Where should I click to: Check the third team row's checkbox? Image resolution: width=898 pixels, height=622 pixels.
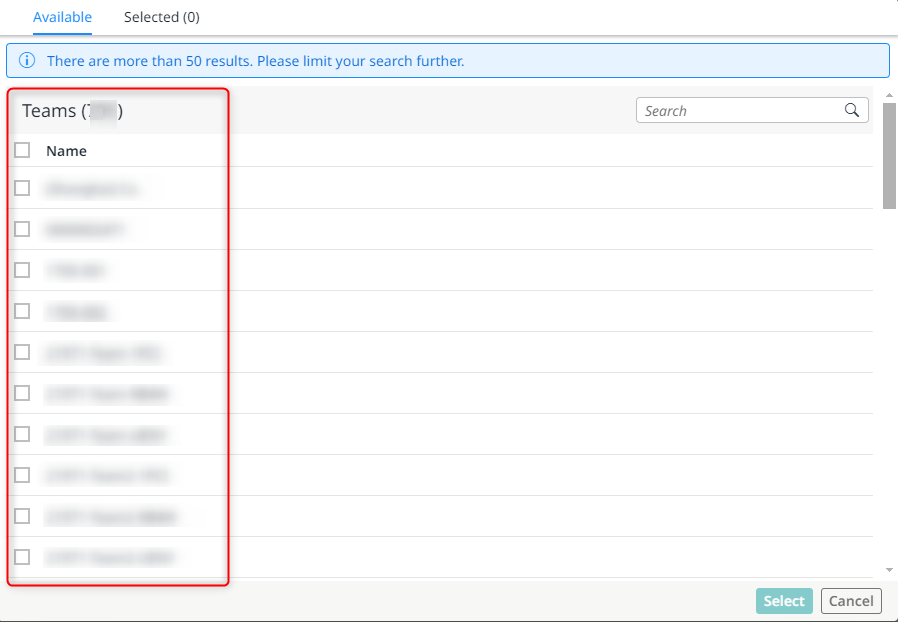(x=22, y=270)
